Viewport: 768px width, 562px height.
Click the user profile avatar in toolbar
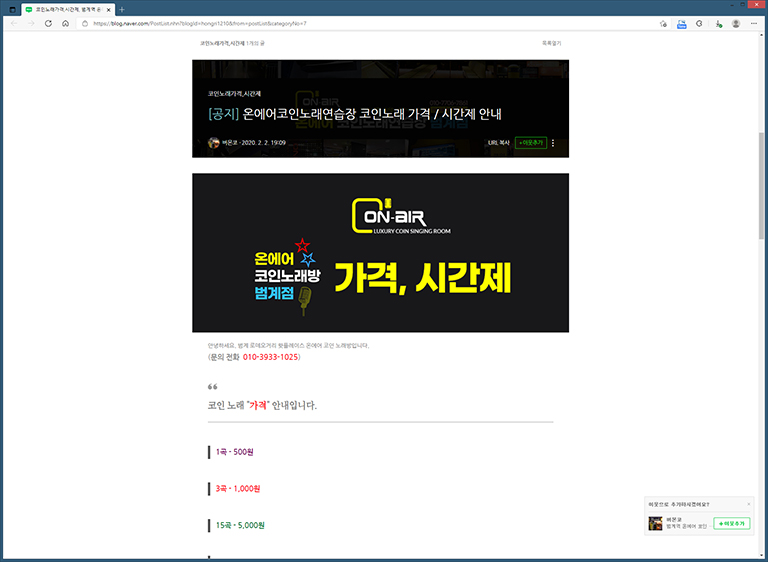[x=736, y=23]
